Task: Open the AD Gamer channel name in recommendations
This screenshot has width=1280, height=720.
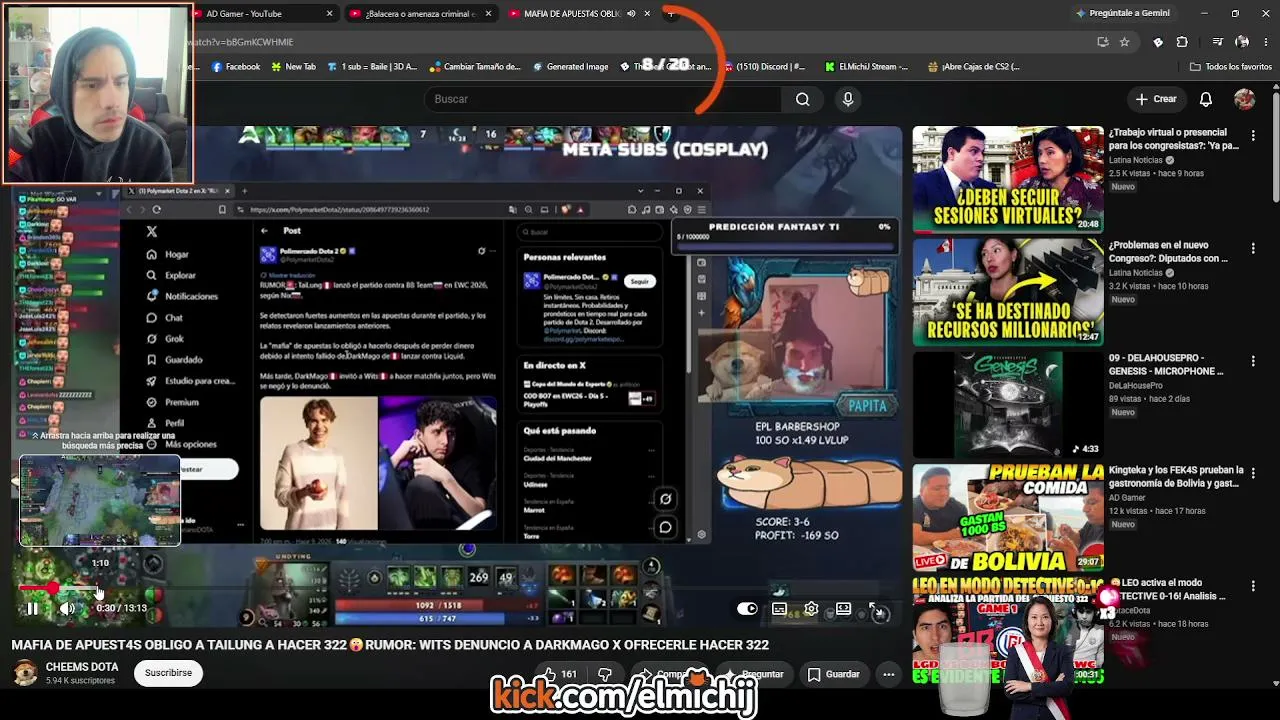Action: point(1127,498)
